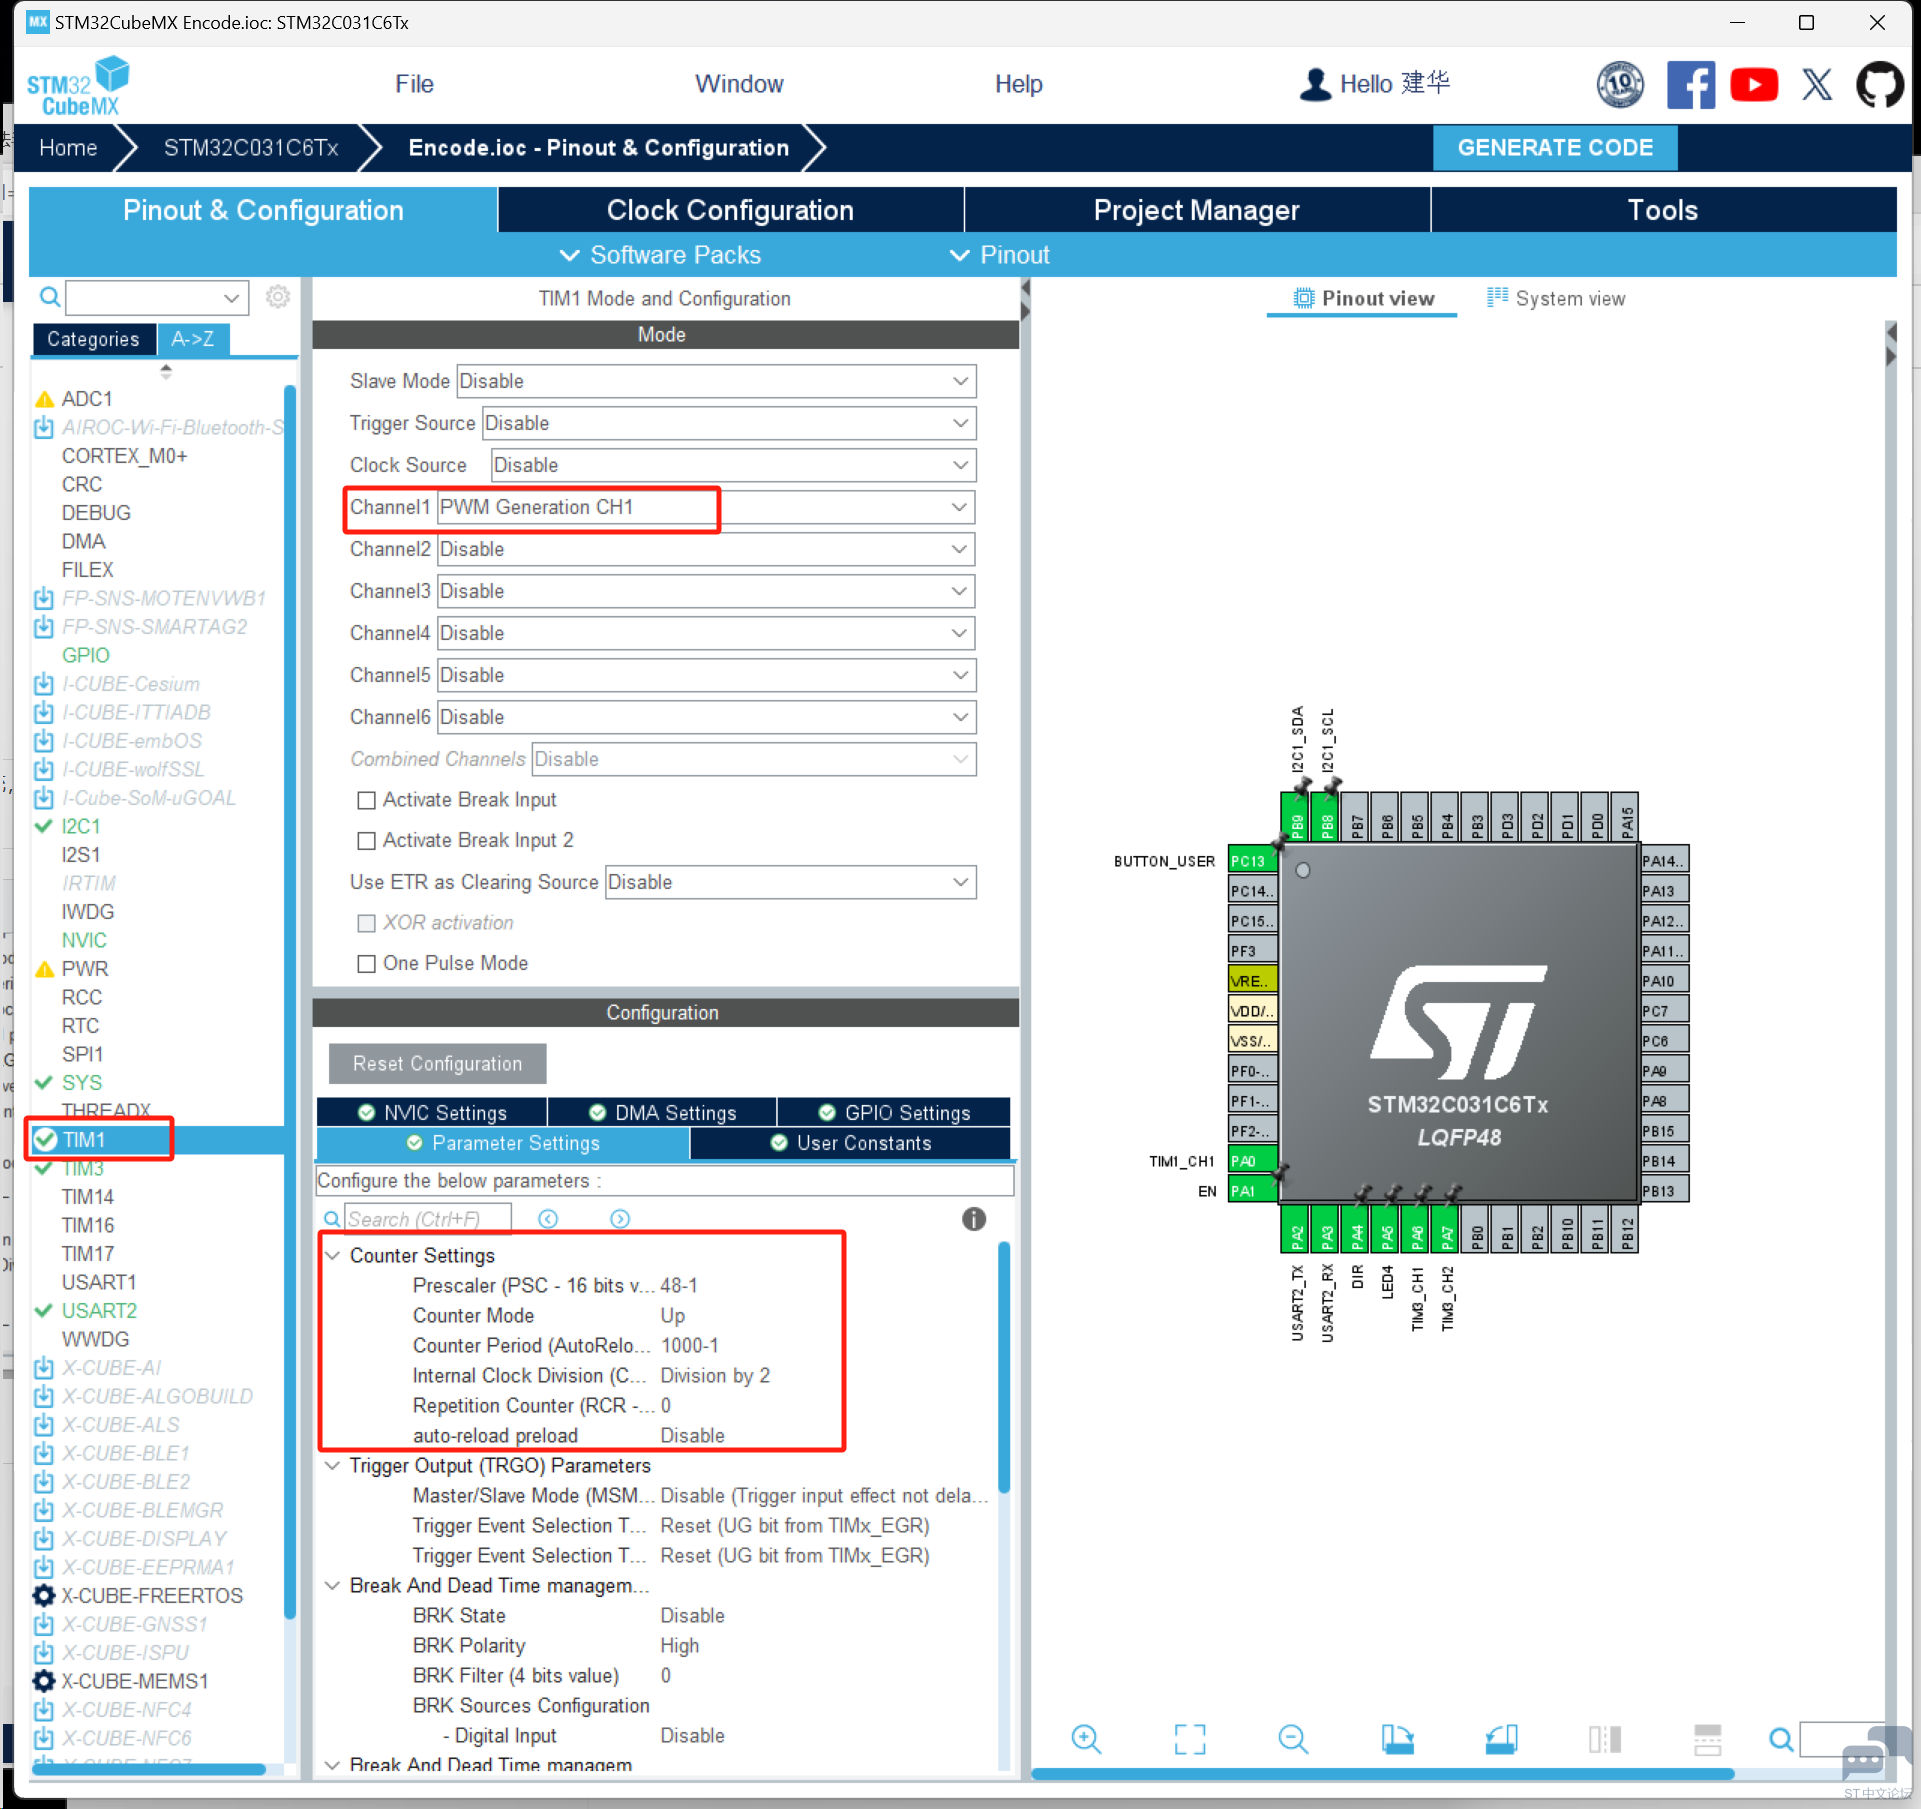
Task: Open the X (Twitter) icon link
Action: (1817, 84)
